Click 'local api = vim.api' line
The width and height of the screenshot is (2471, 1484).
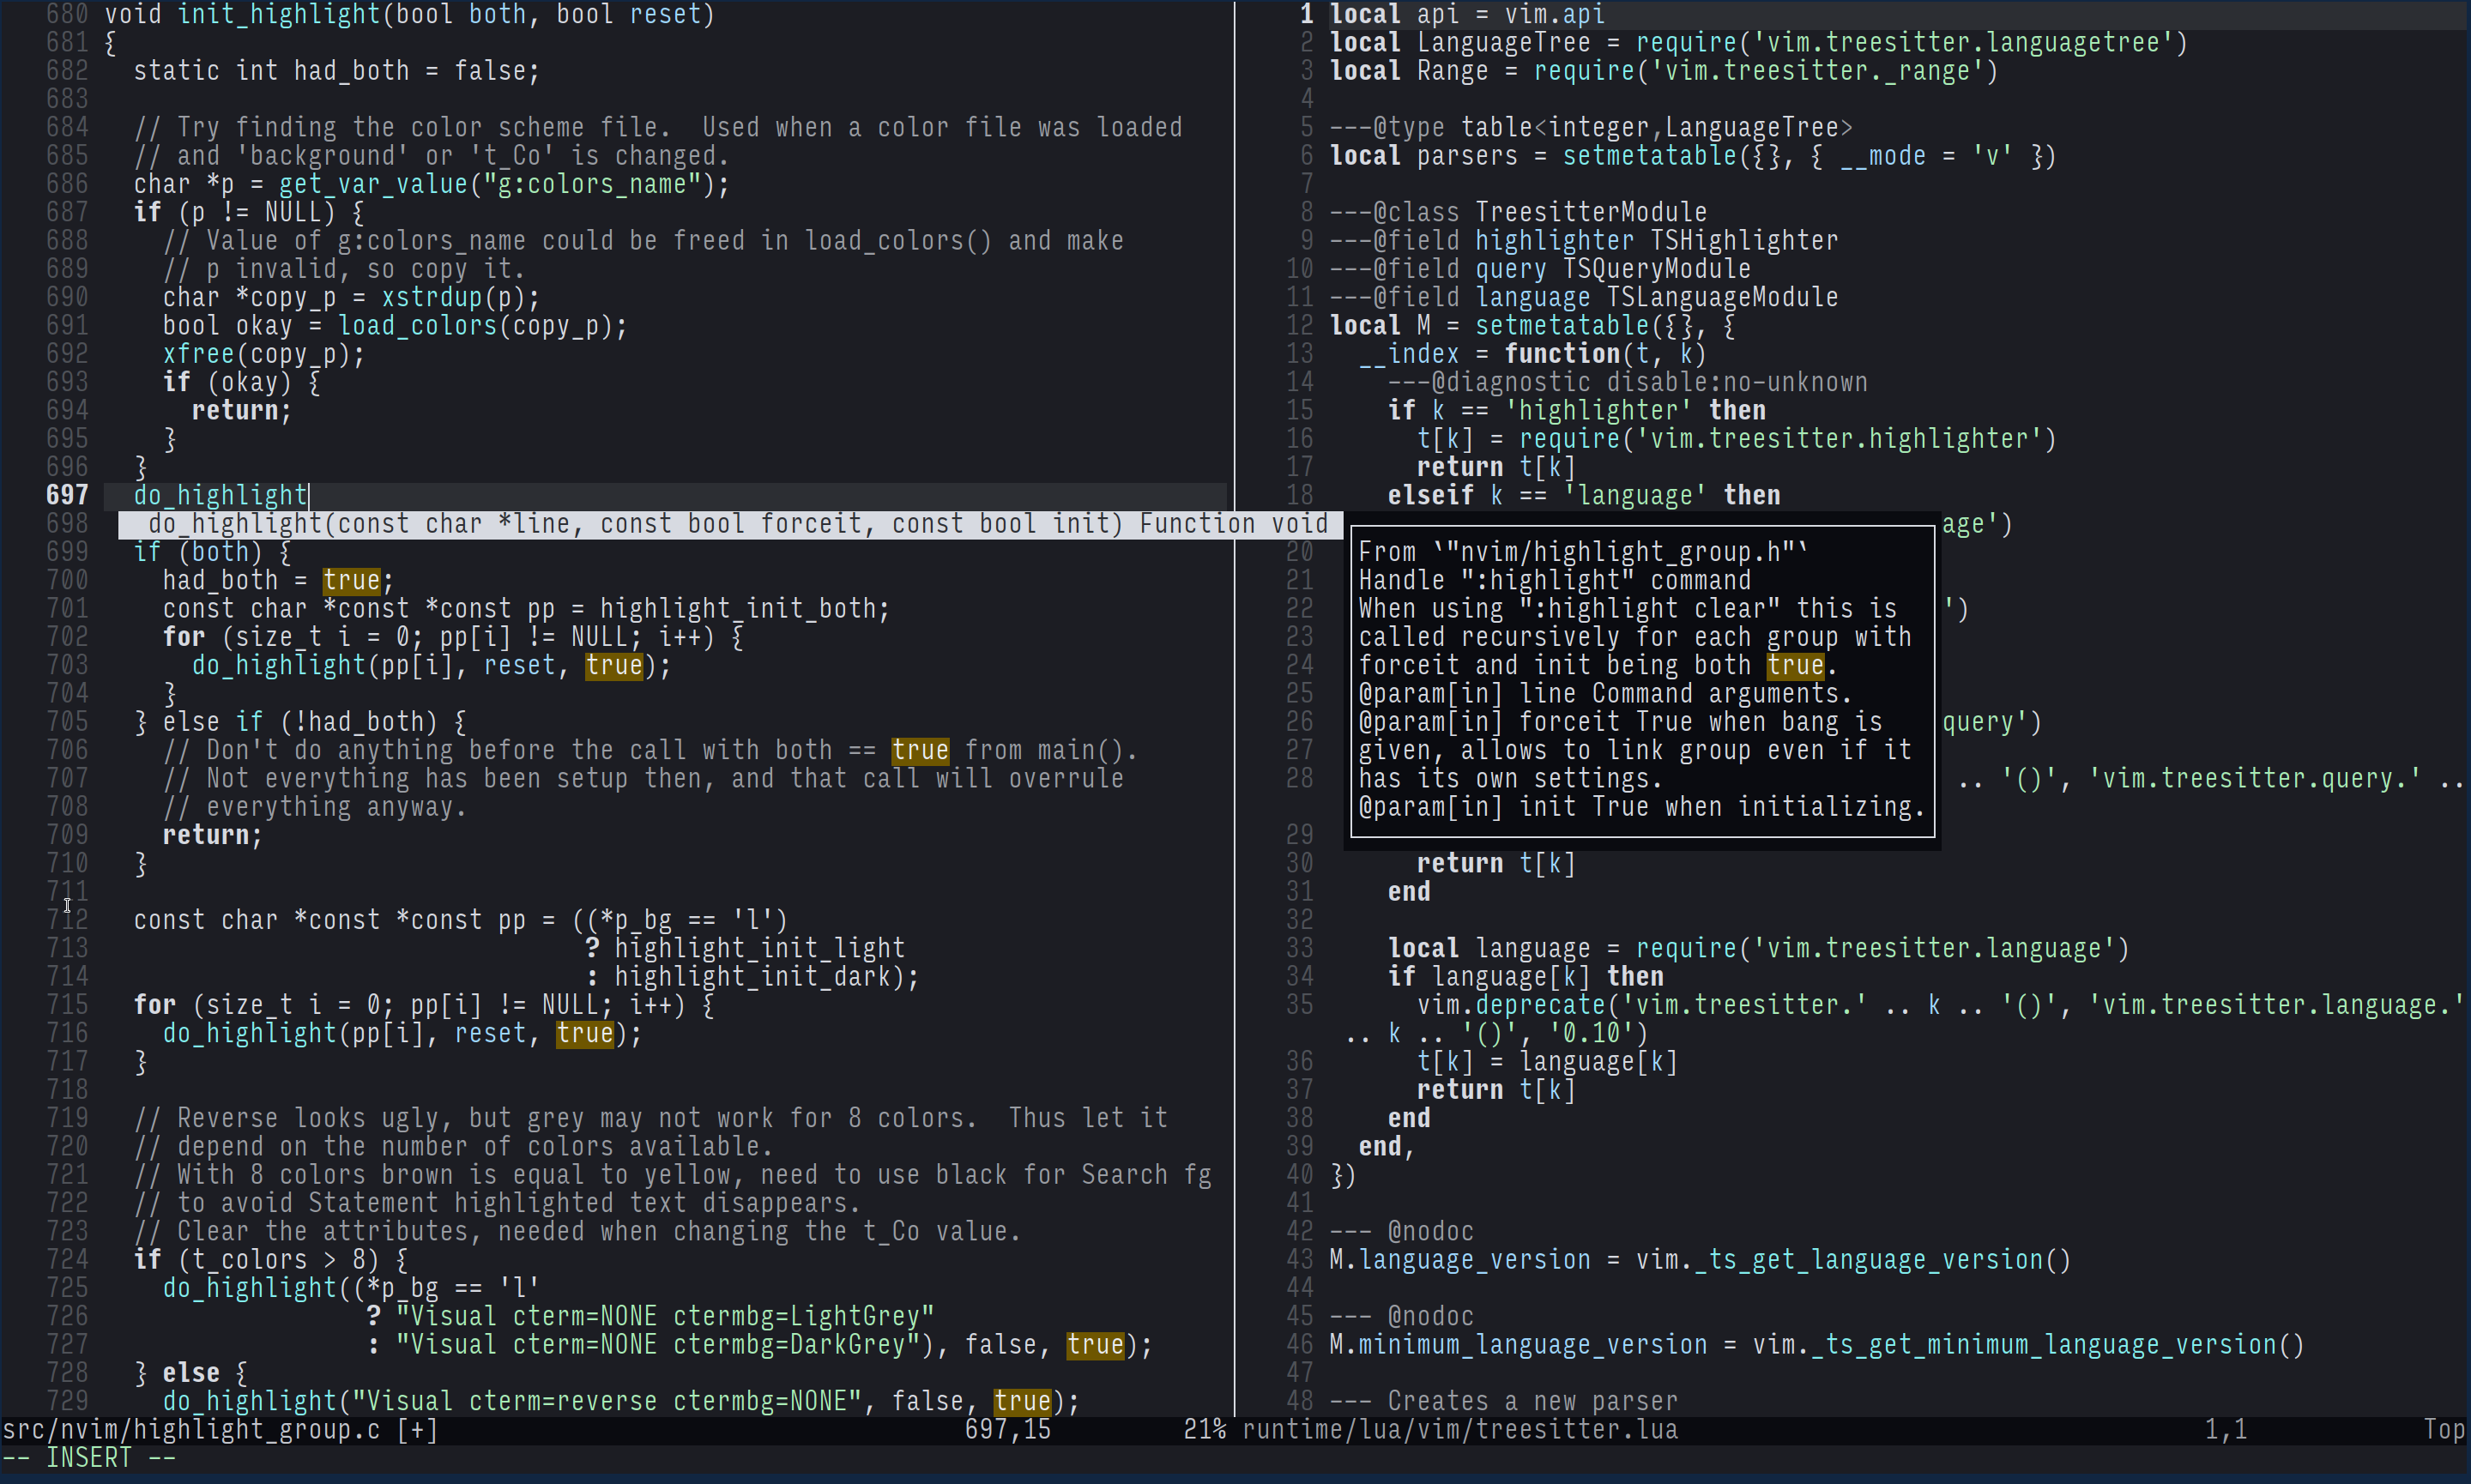1466,15
